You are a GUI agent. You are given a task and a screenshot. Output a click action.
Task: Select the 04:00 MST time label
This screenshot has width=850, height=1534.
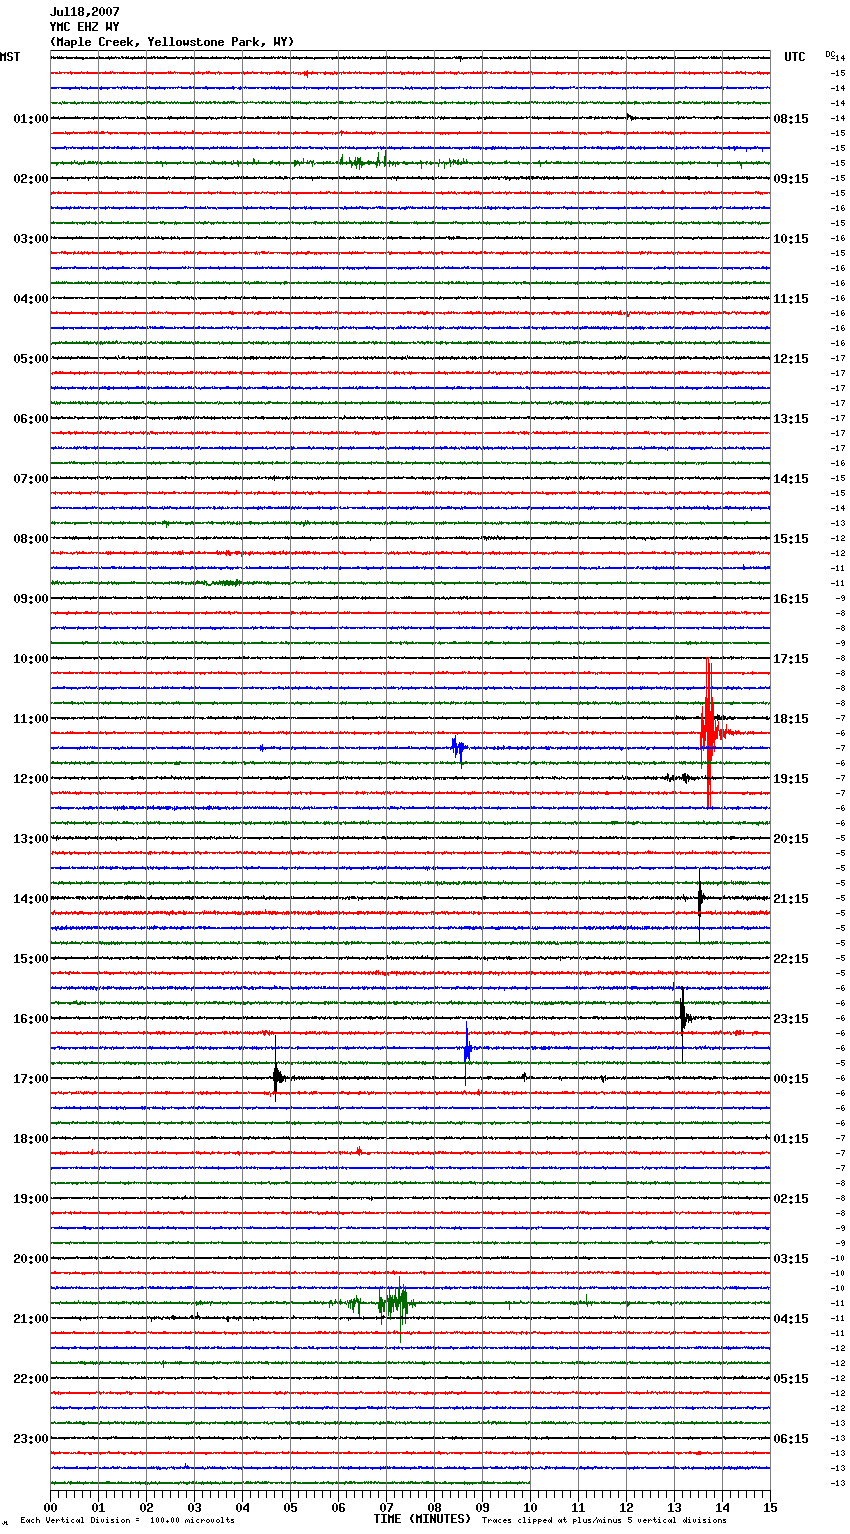click(30, 299)
